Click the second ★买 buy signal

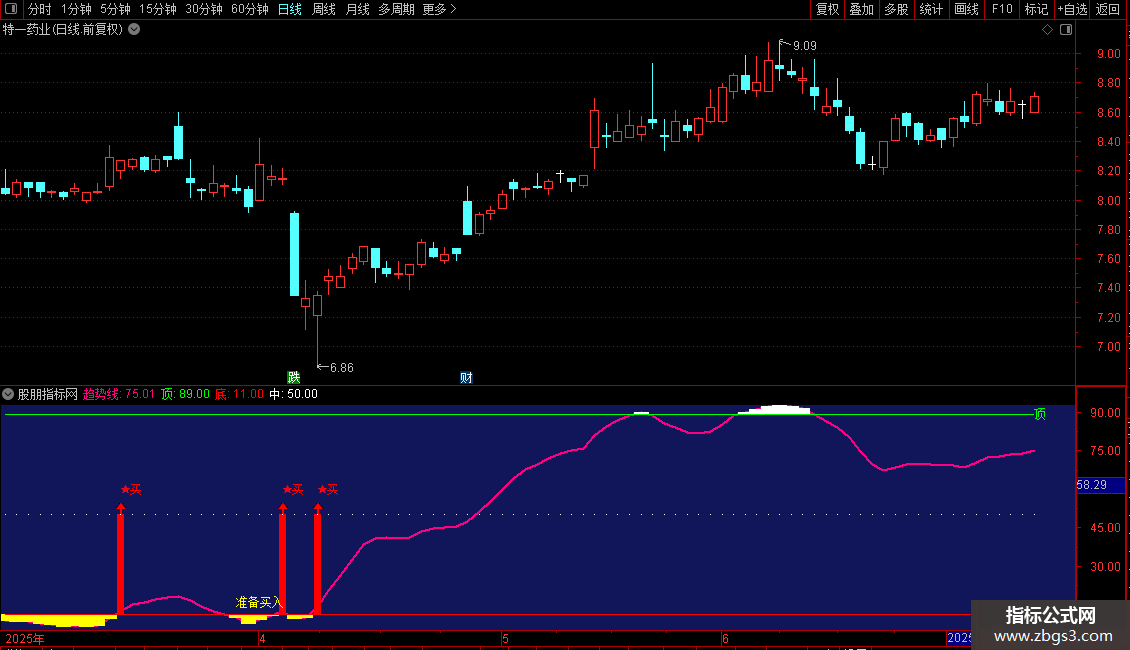coord(293,489)
